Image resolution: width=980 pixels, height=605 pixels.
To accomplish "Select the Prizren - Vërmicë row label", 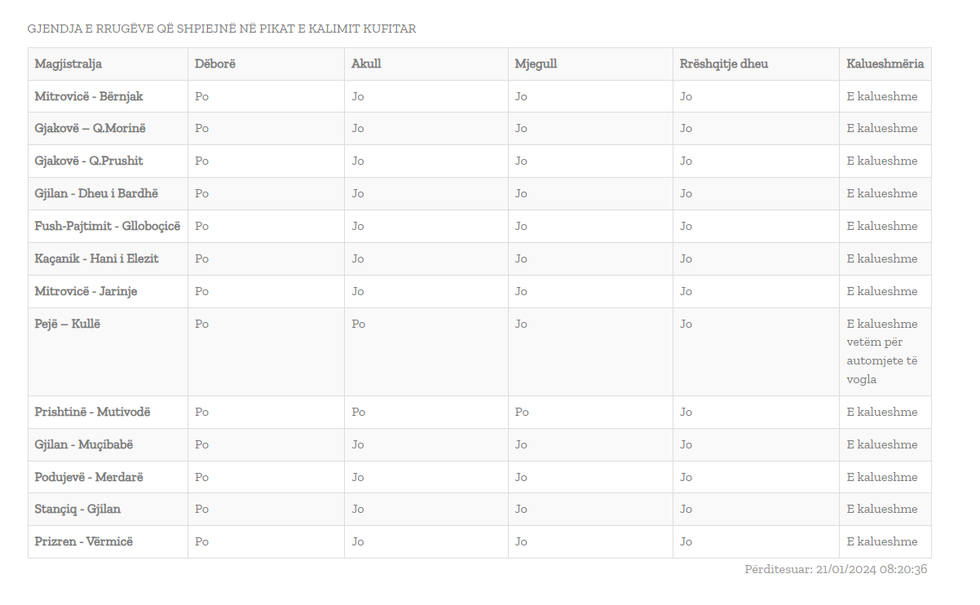I will (x=83, y=542).
